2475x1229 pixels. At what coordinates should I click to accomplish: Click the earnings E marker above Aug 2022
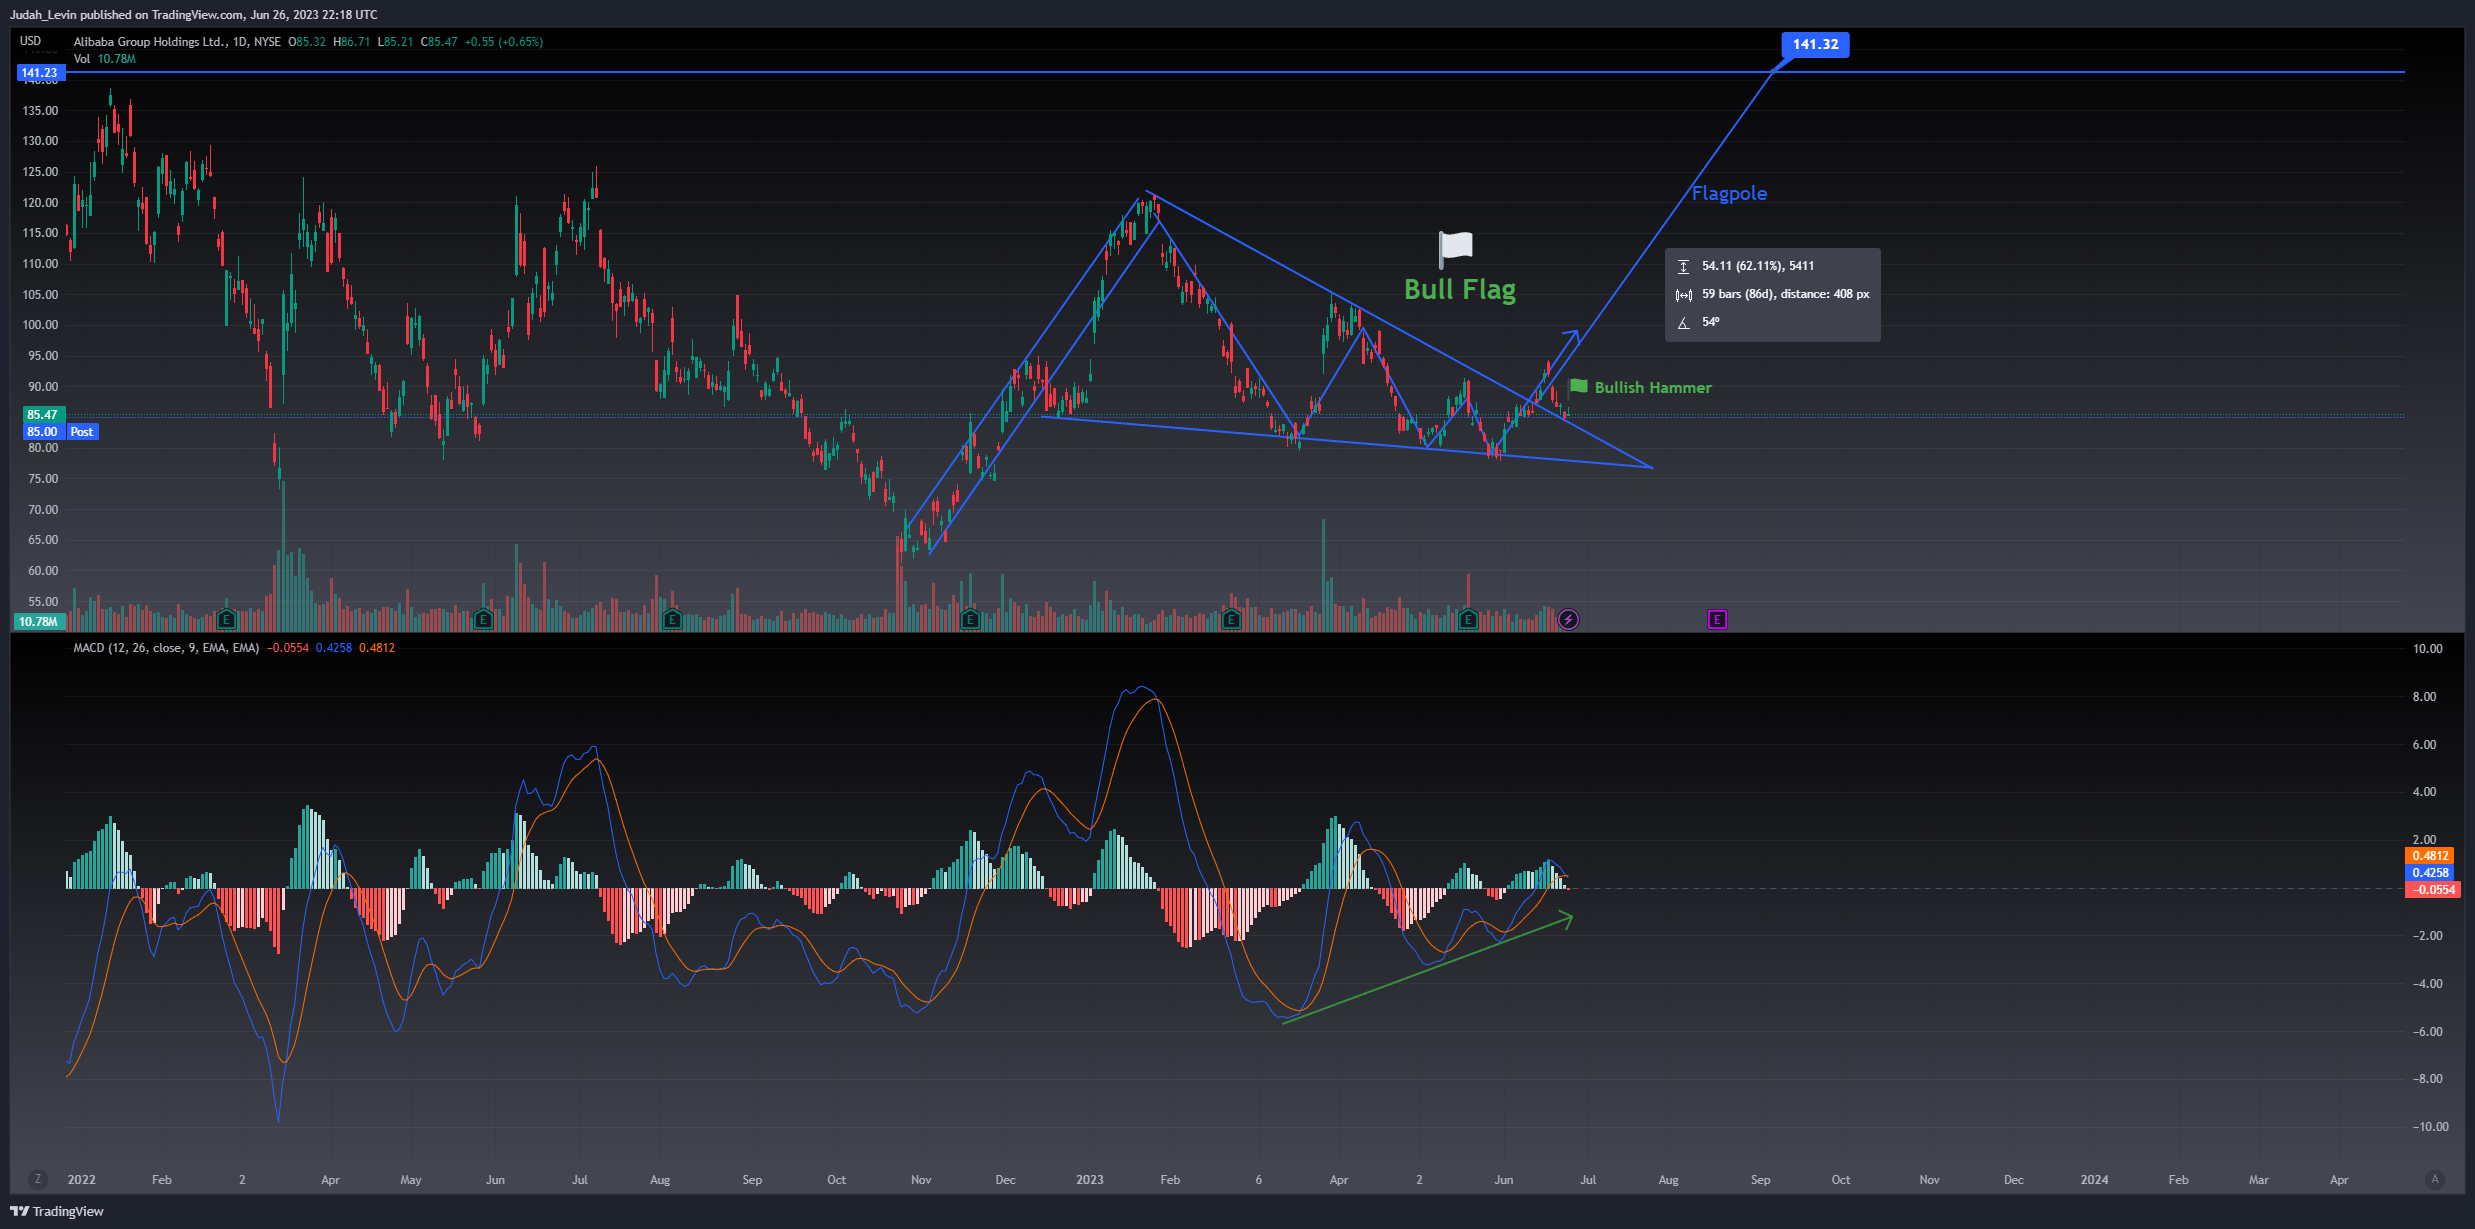671,619
